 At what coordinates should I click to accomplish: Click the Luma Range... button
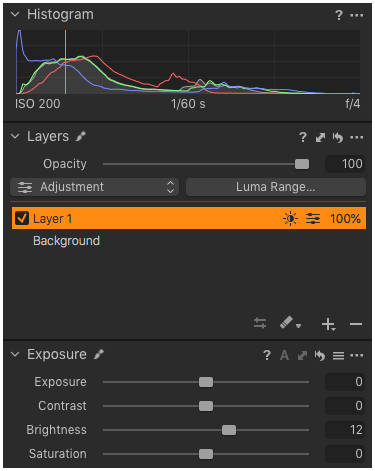276,187
